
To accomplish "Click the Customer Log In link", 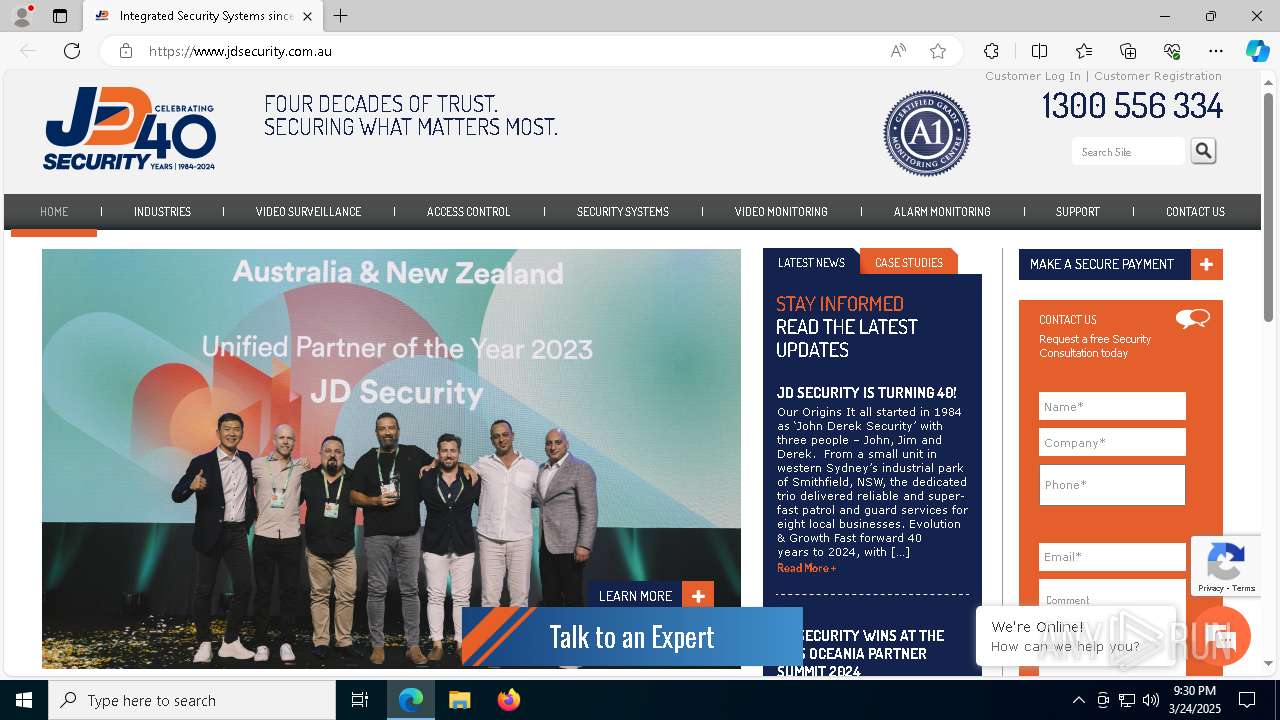I will [1033, 76].
